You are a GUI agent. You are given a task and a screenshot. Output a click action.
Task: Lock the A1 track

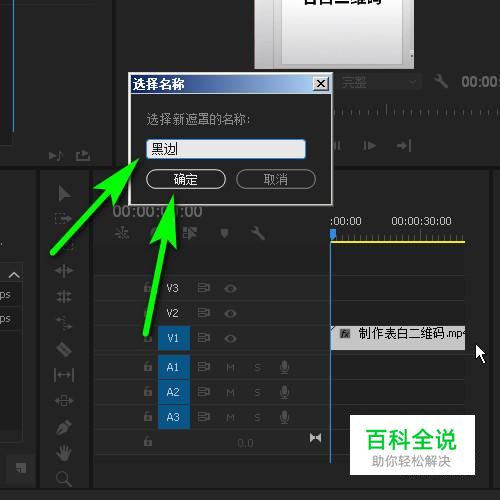coord(148,367)
